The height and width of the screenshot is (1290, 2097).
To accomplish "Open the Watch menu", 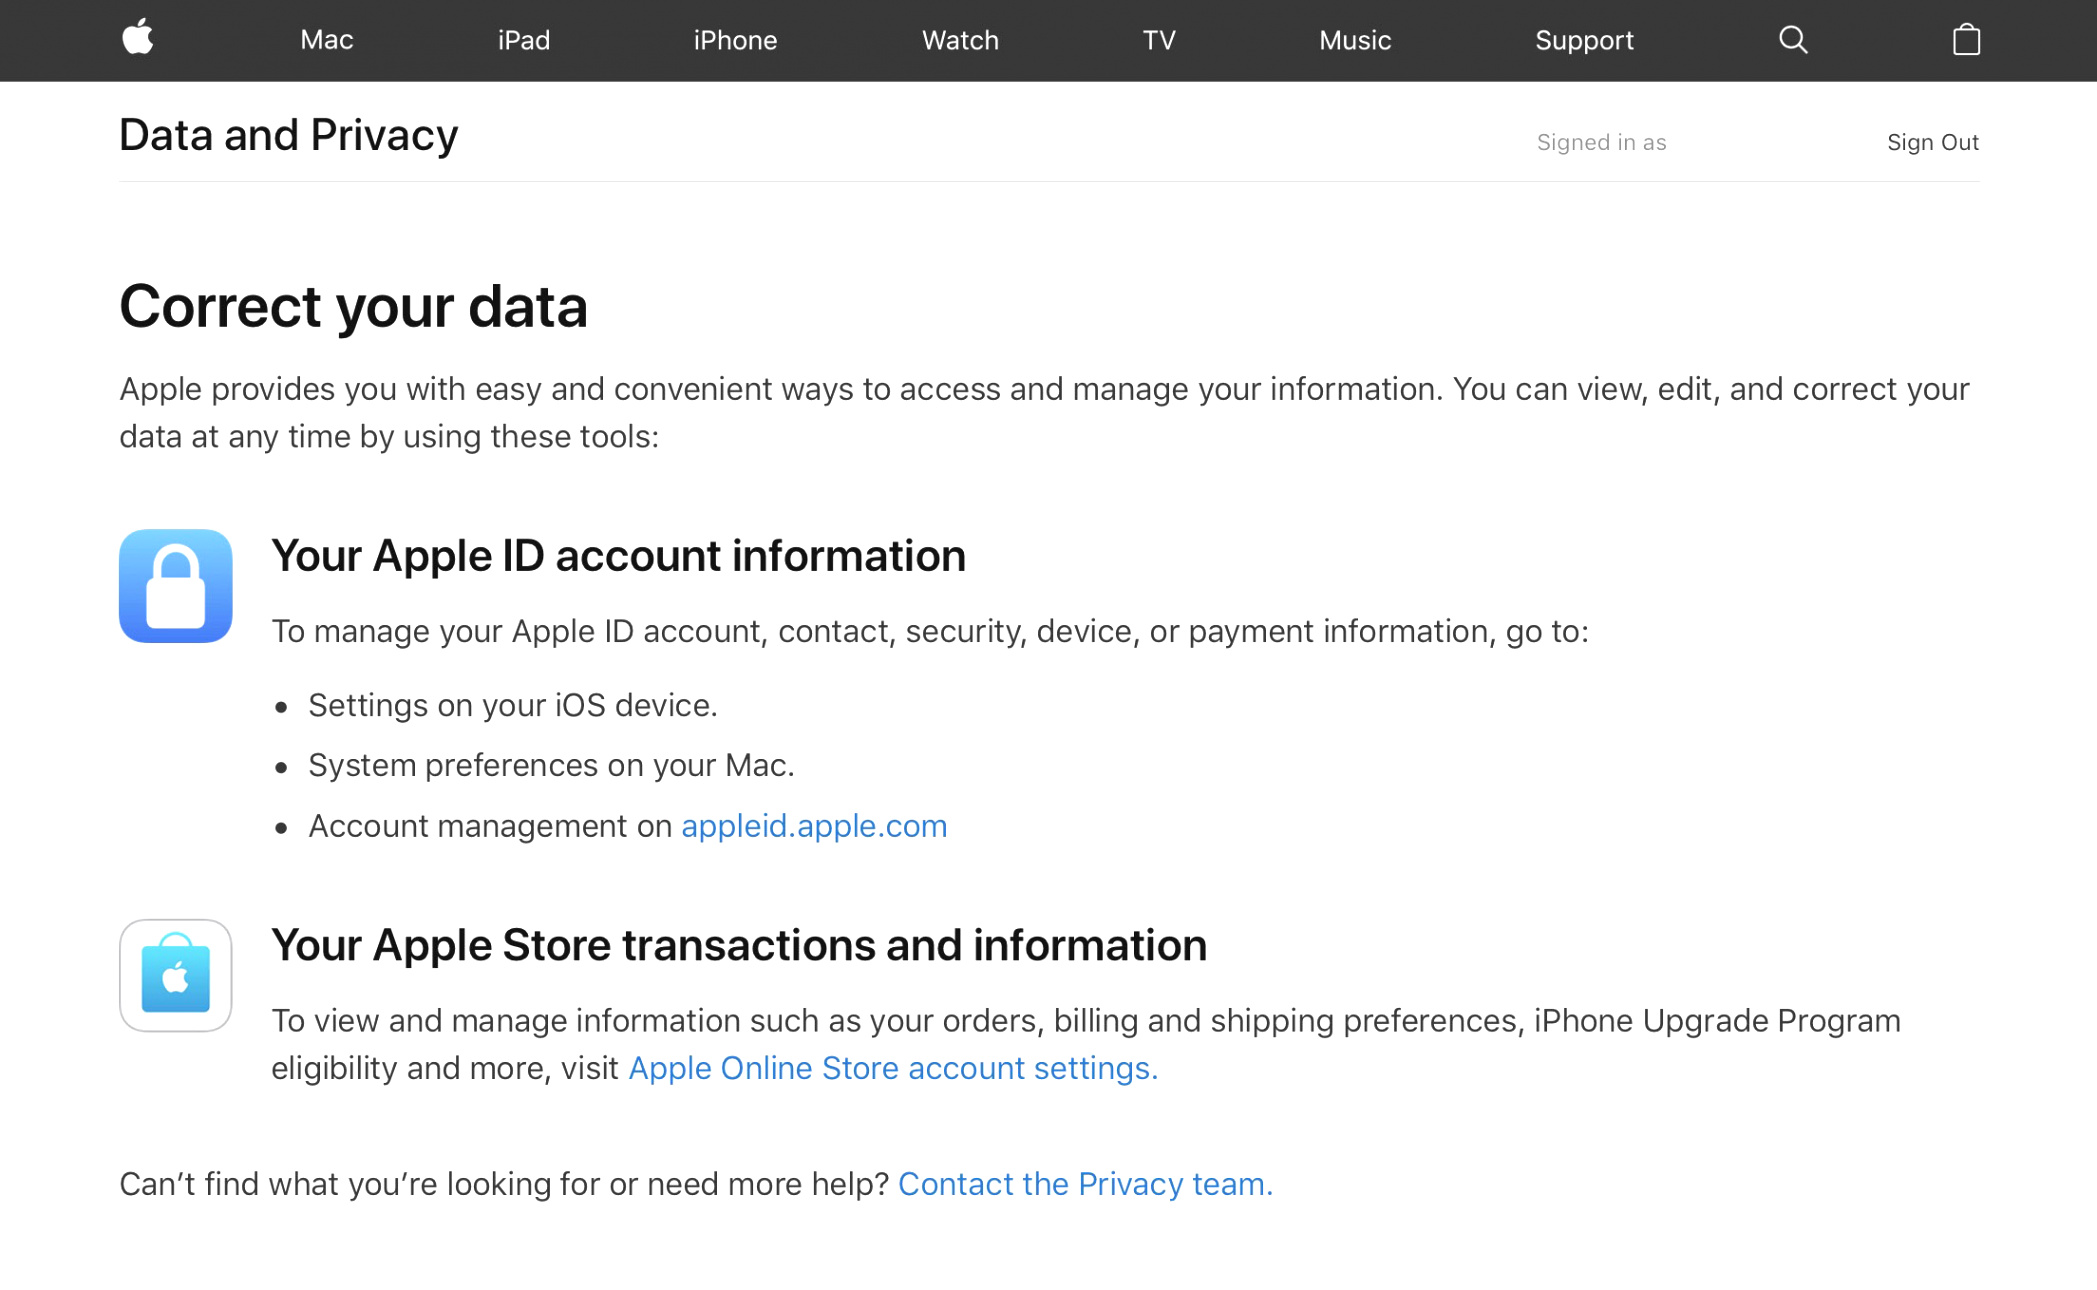I will (960, 40).
